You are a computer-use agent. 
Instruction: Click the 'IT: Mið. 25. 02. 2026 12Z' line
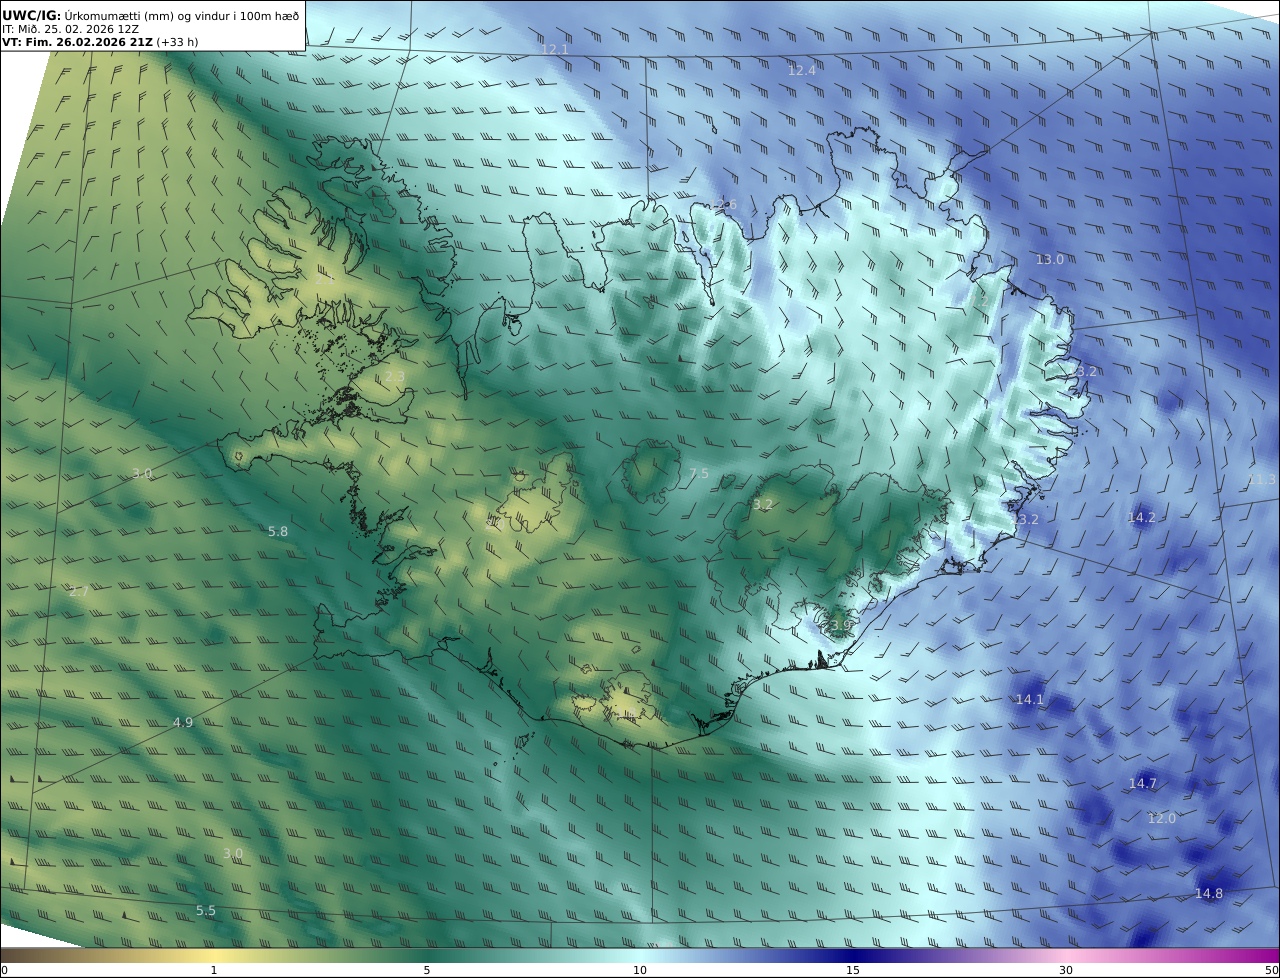(70, 29)
